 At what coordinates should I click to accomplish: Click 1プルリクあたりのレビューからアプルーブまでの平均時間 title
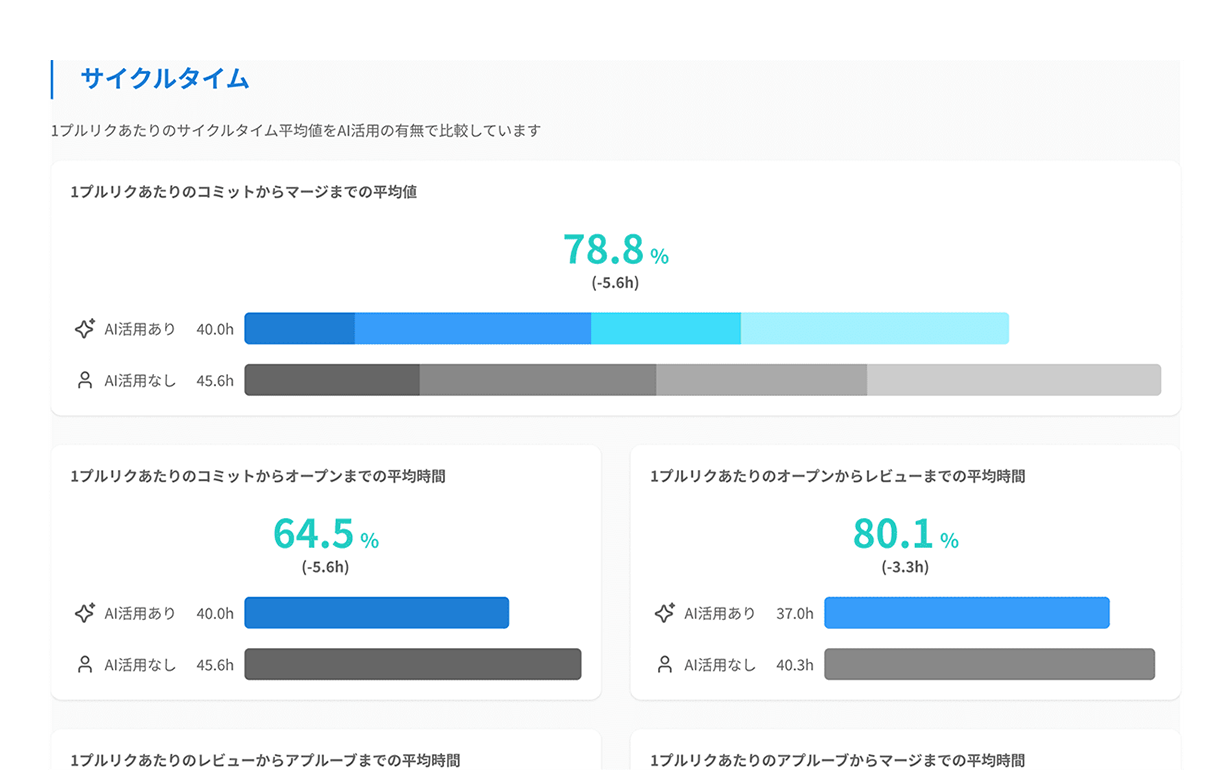tap(265, 760)
